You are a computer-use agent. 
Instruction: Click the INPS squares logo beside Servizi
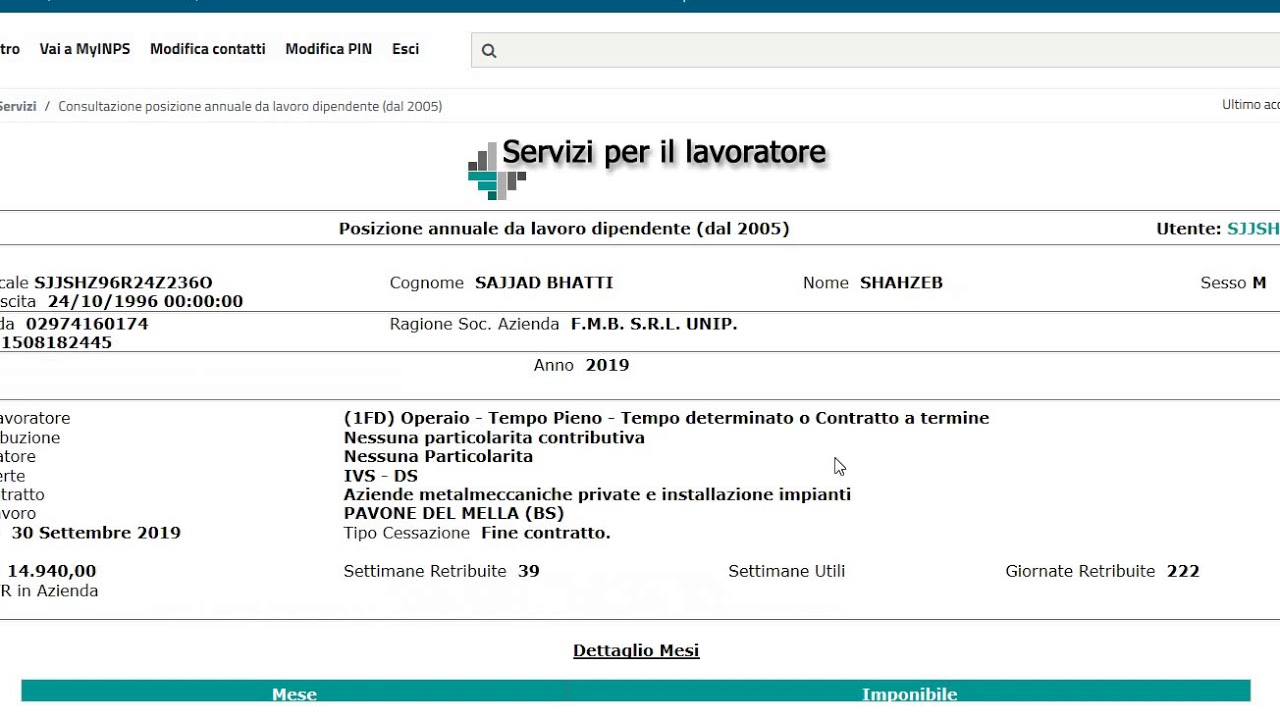497,171
